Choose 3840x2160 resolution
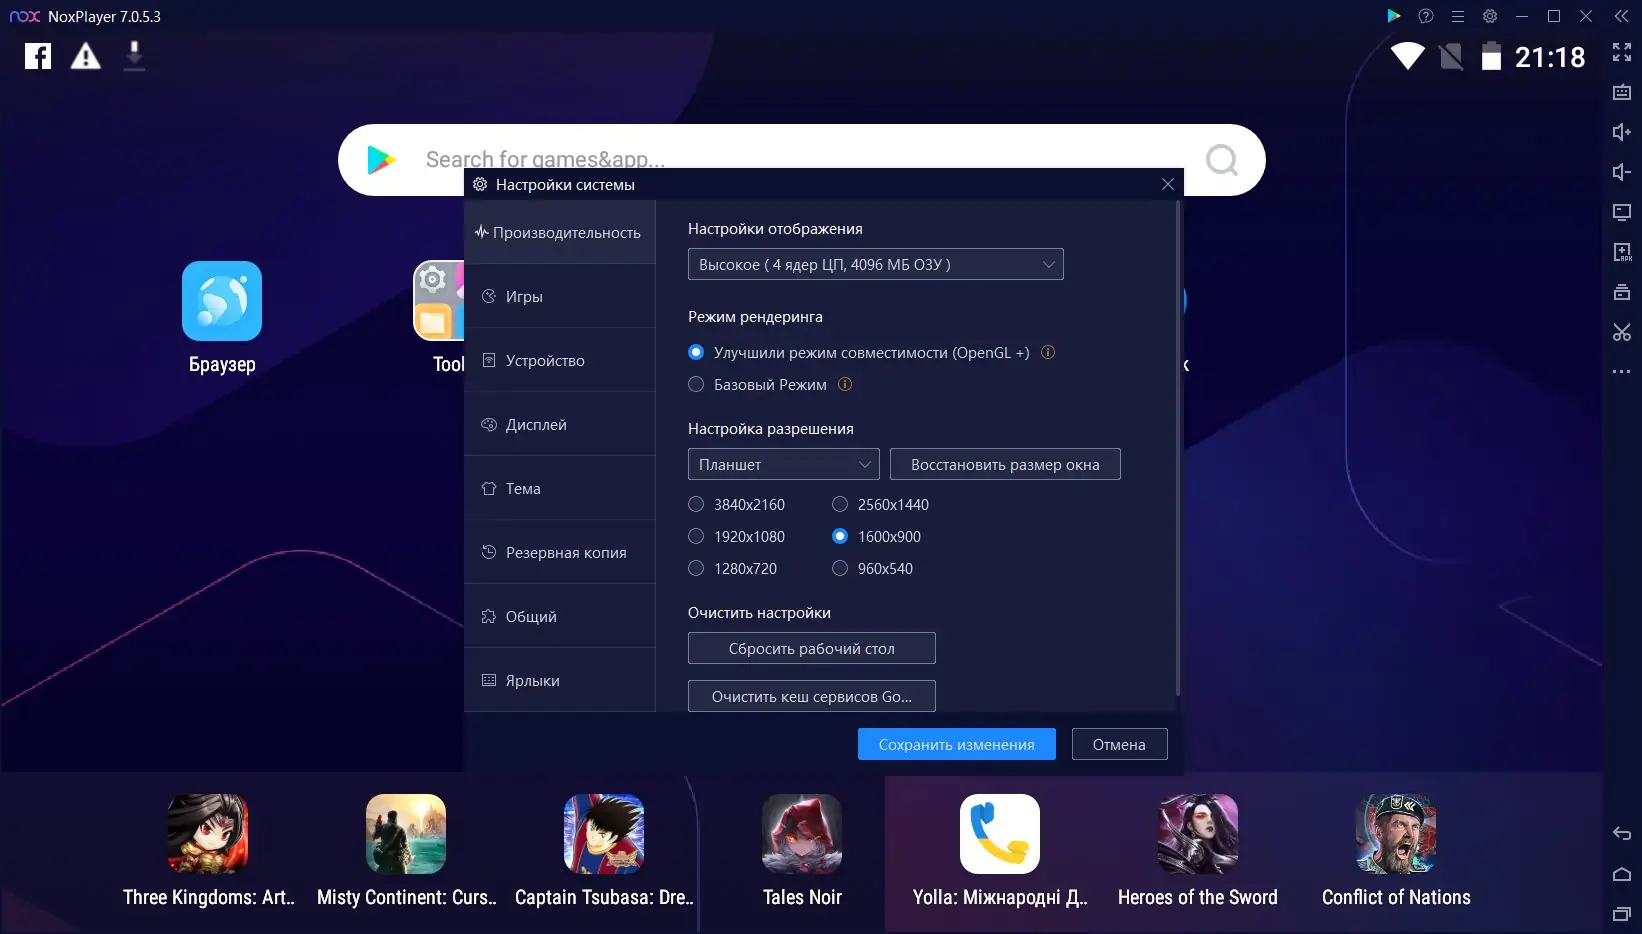1642x934 pixels. [x=696, y=504]
